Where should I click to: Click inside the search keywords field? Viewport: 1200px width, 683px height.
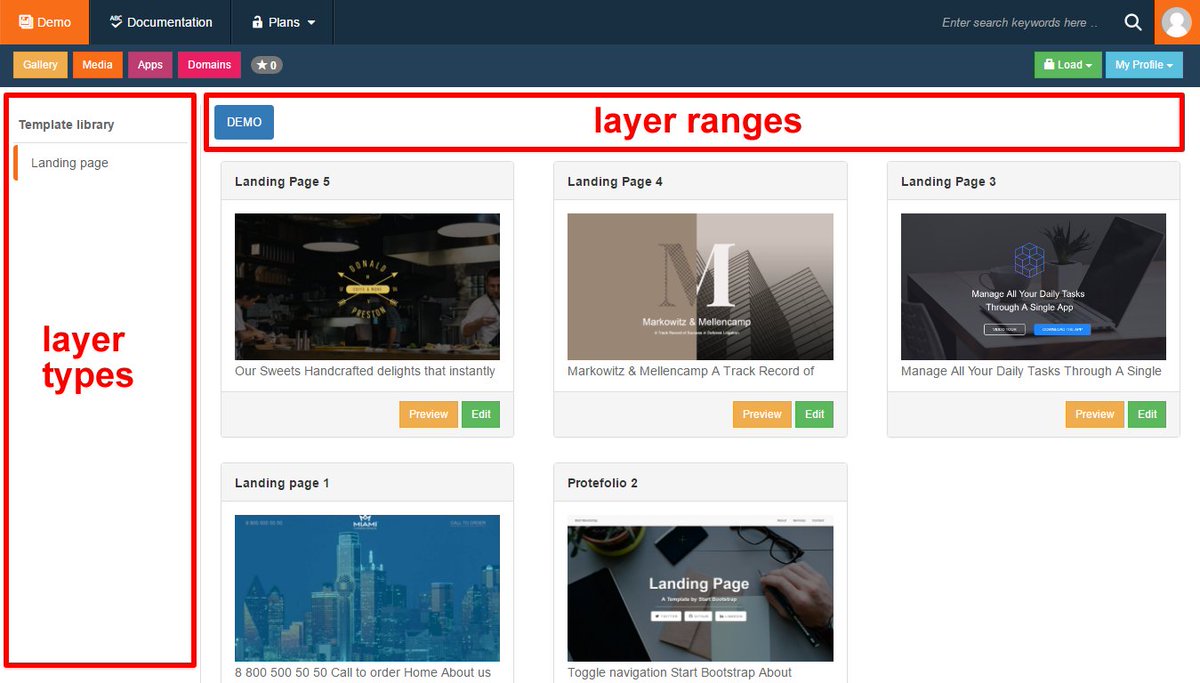point(1020,22)
